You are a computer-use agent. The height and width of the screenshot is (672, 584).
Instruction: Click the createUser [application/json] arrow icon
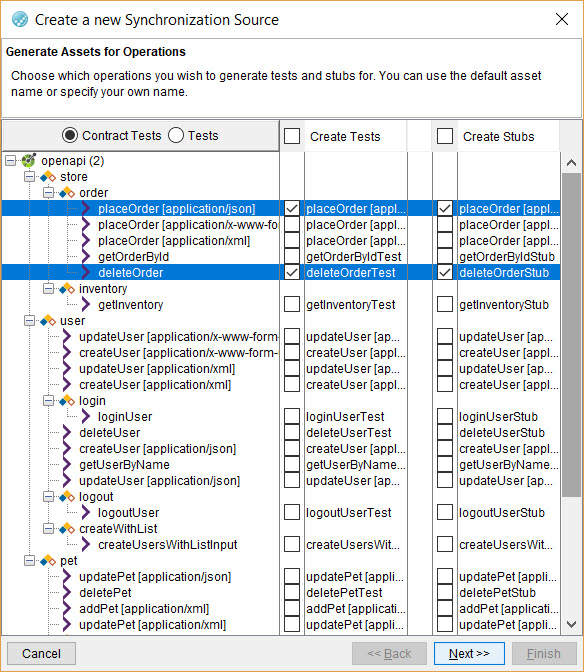tap(67, 449)
